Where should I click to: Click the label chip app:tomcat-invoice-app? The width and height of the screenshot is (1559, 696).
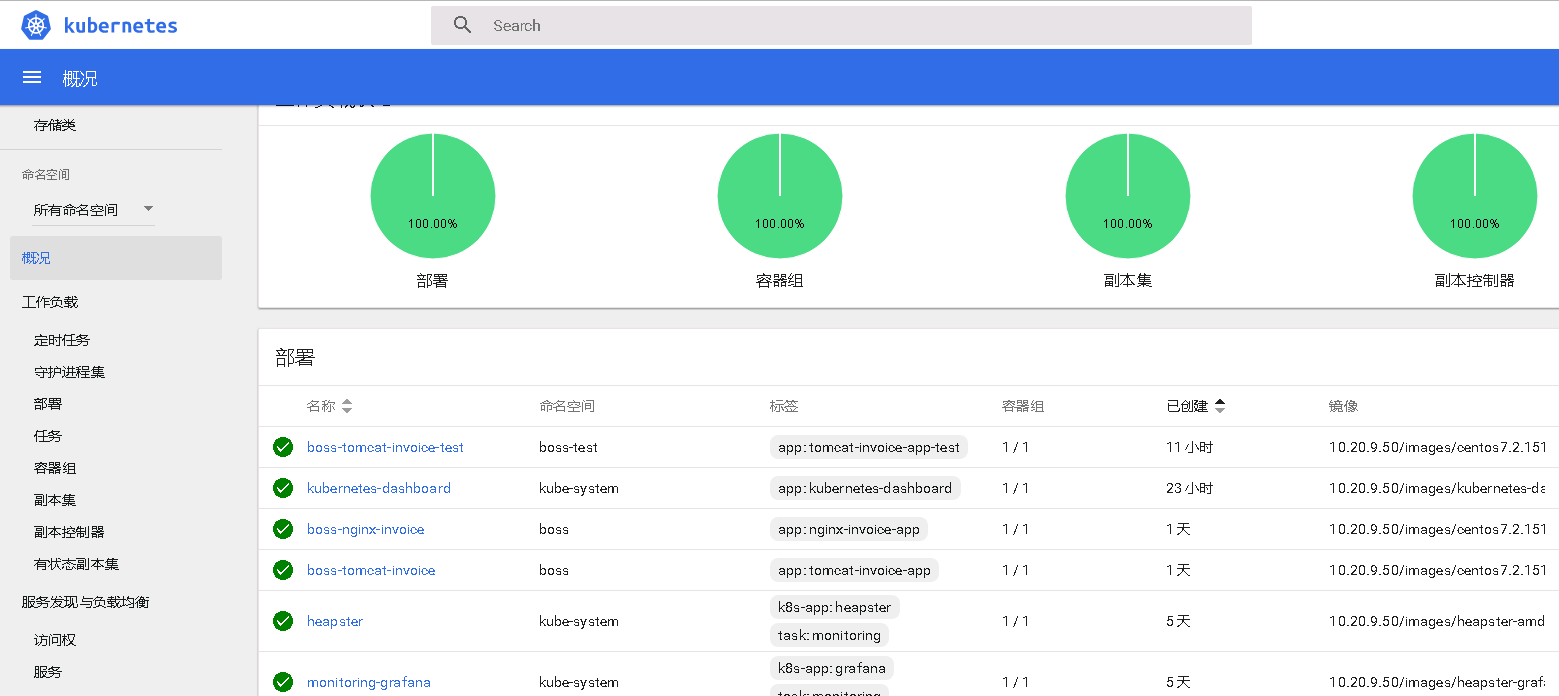[x=854, y=570]
